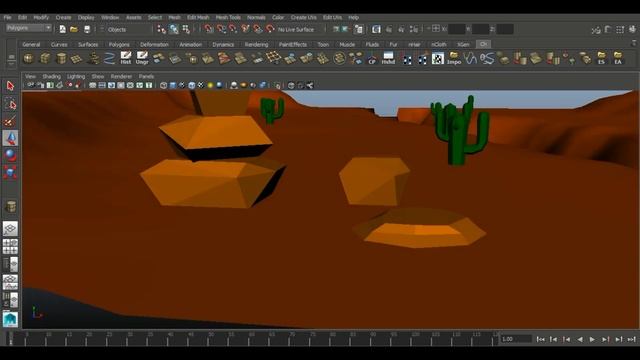
Task: Click the single perspective layout icon
Action: click(x=10, y=229)
